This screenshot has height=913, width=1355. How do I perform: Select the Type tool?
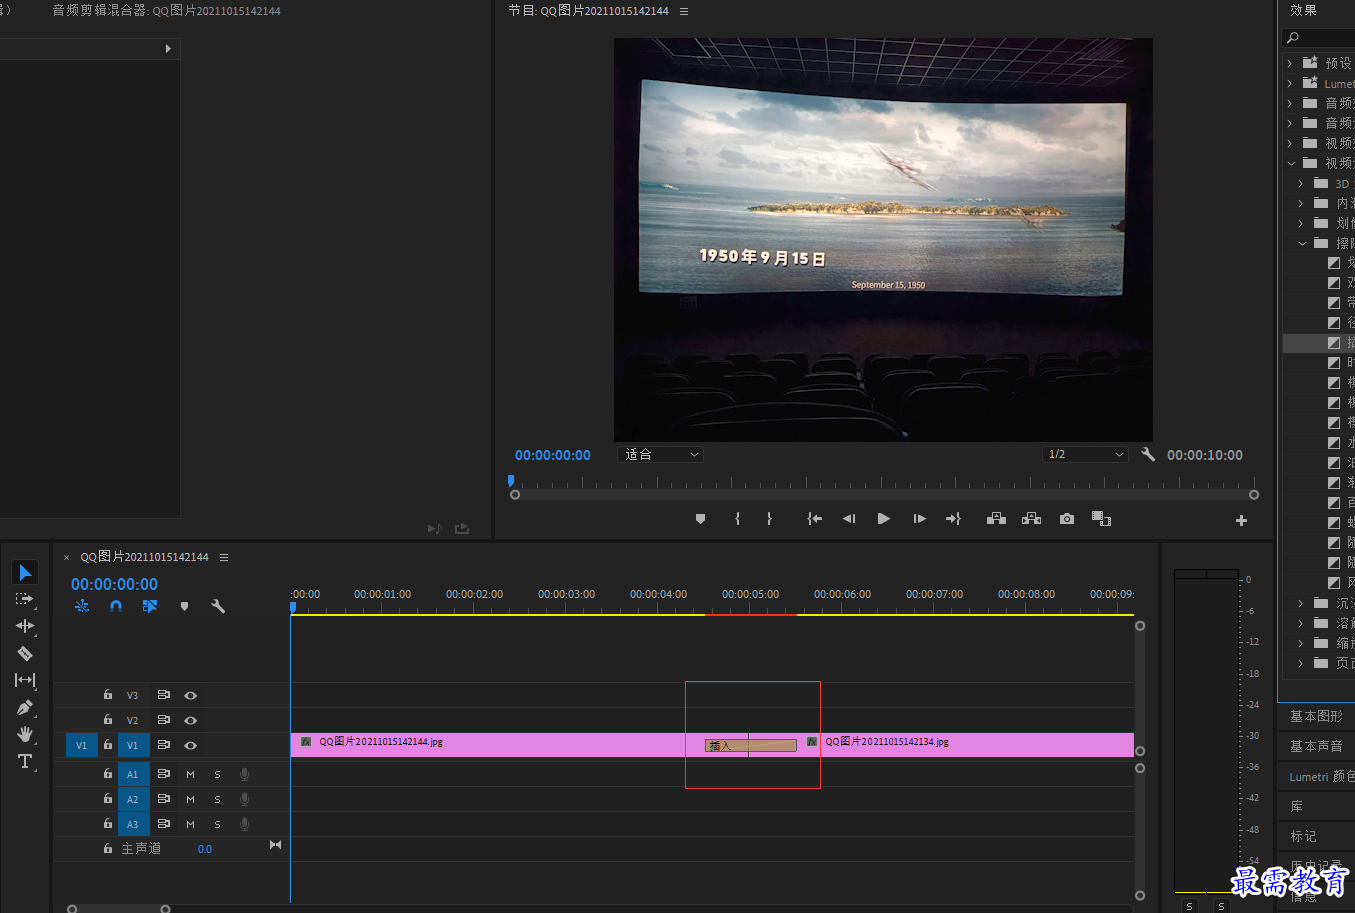pos(25,761)
